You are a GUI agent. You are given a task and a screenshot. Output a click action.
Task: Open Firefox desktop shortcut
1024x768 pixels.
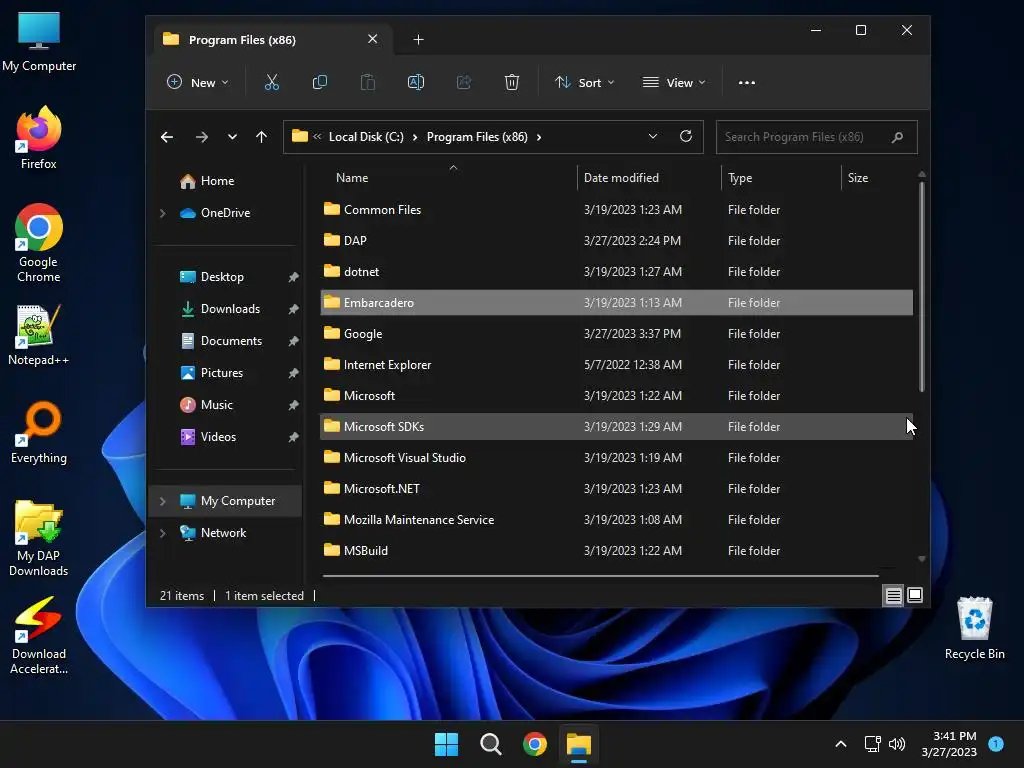39,138
